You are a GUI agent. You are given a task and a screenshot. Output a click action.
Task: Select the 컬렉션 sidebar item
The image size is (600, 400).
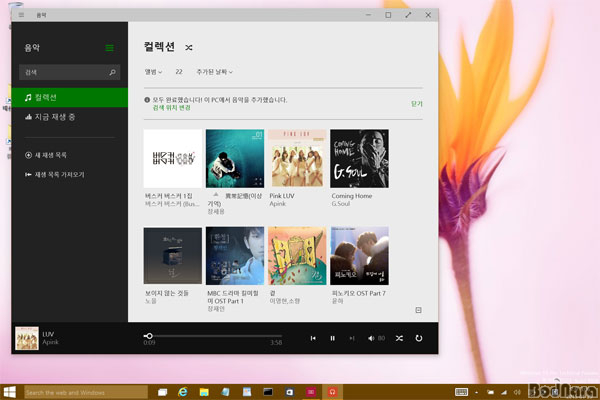pyautogui.click(x=70, y=97)
